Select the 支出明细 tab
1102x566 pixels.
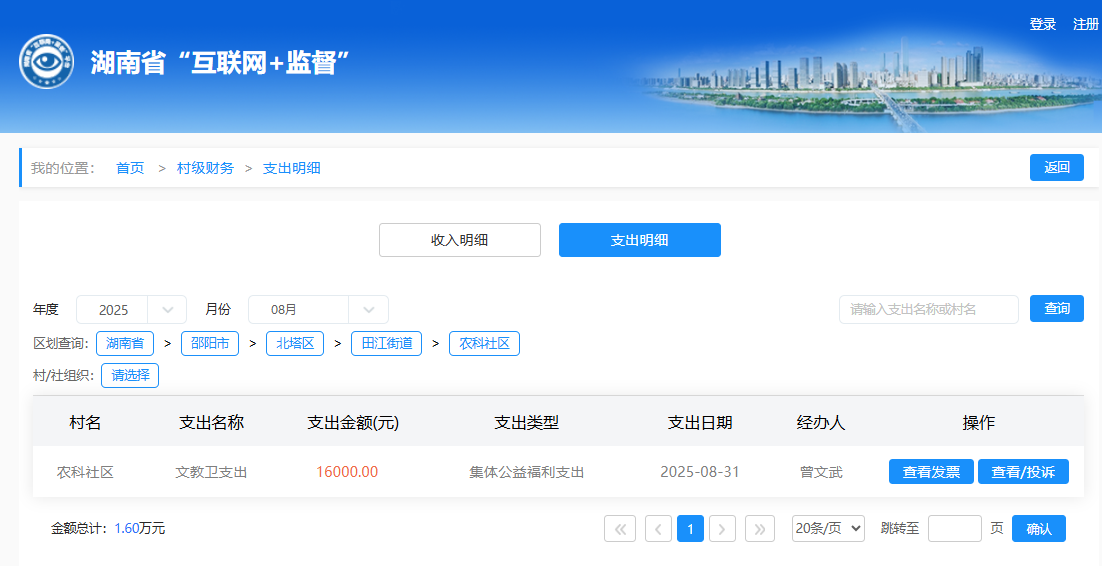[640, 240]
